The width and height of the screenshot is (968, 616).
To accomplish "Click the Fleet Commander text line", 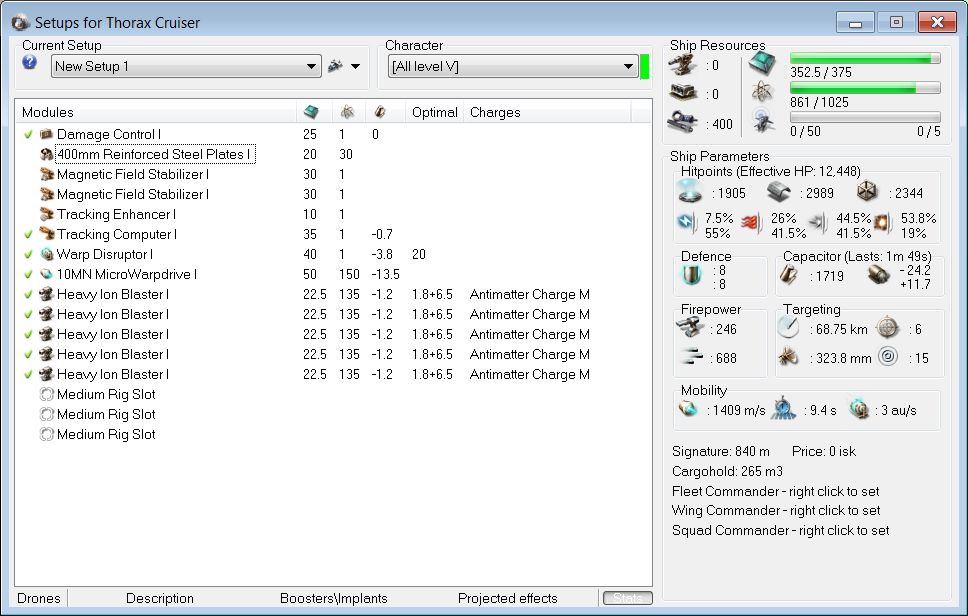I will pos(776,491).
